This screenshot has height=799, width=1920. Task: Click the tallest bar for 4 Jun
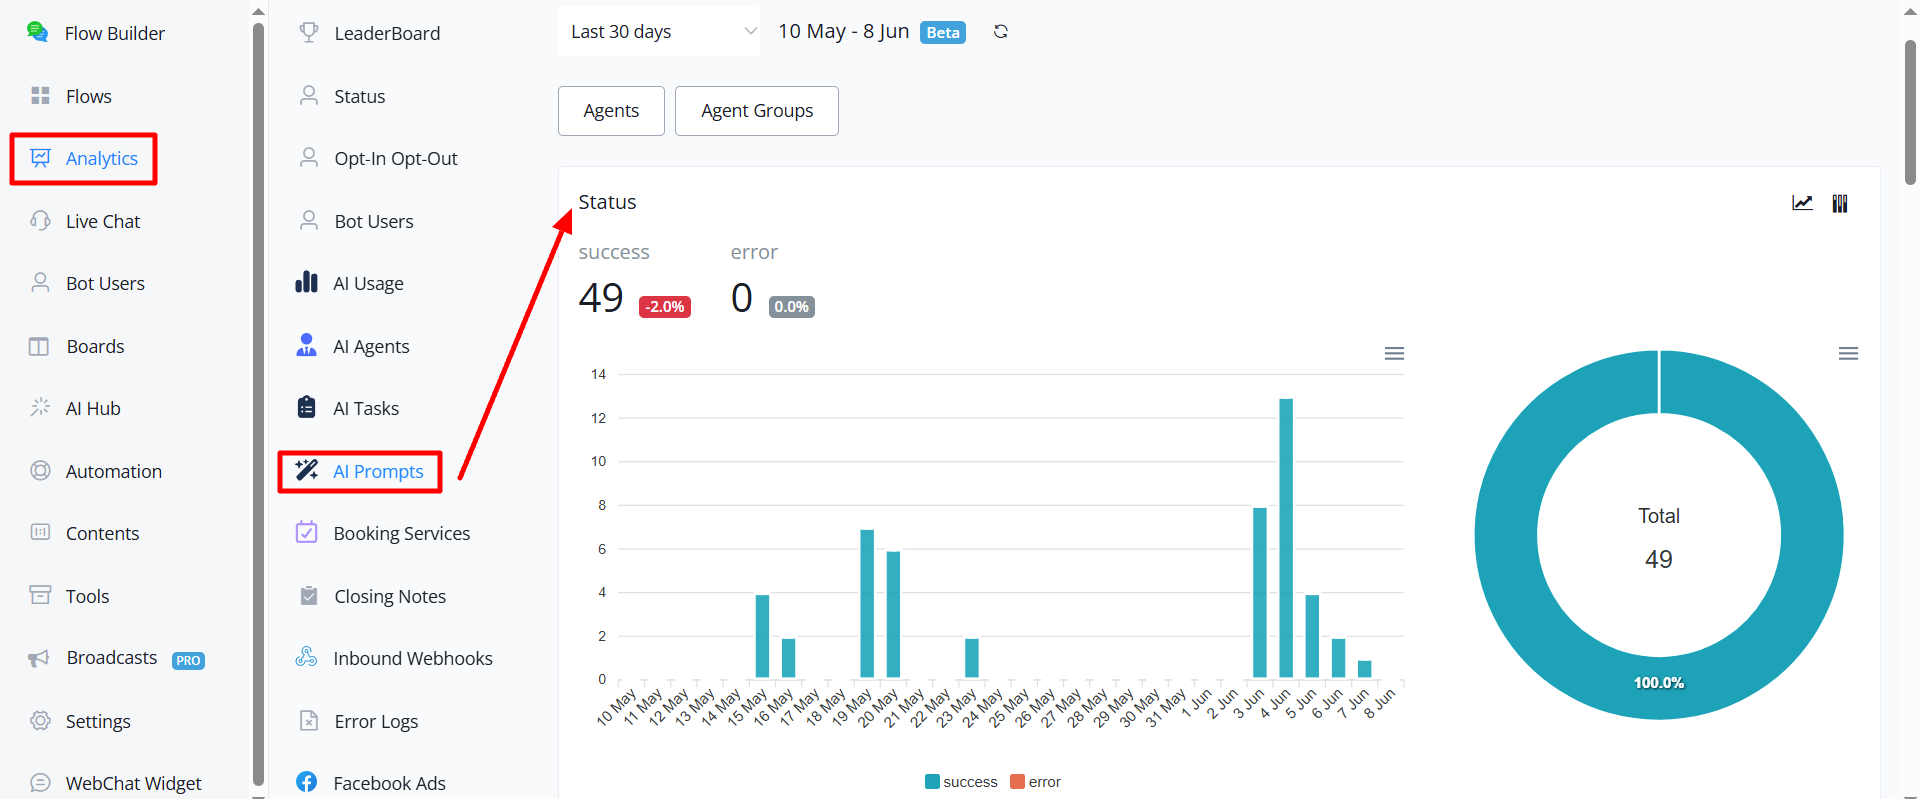click(x=1286, y=538)
